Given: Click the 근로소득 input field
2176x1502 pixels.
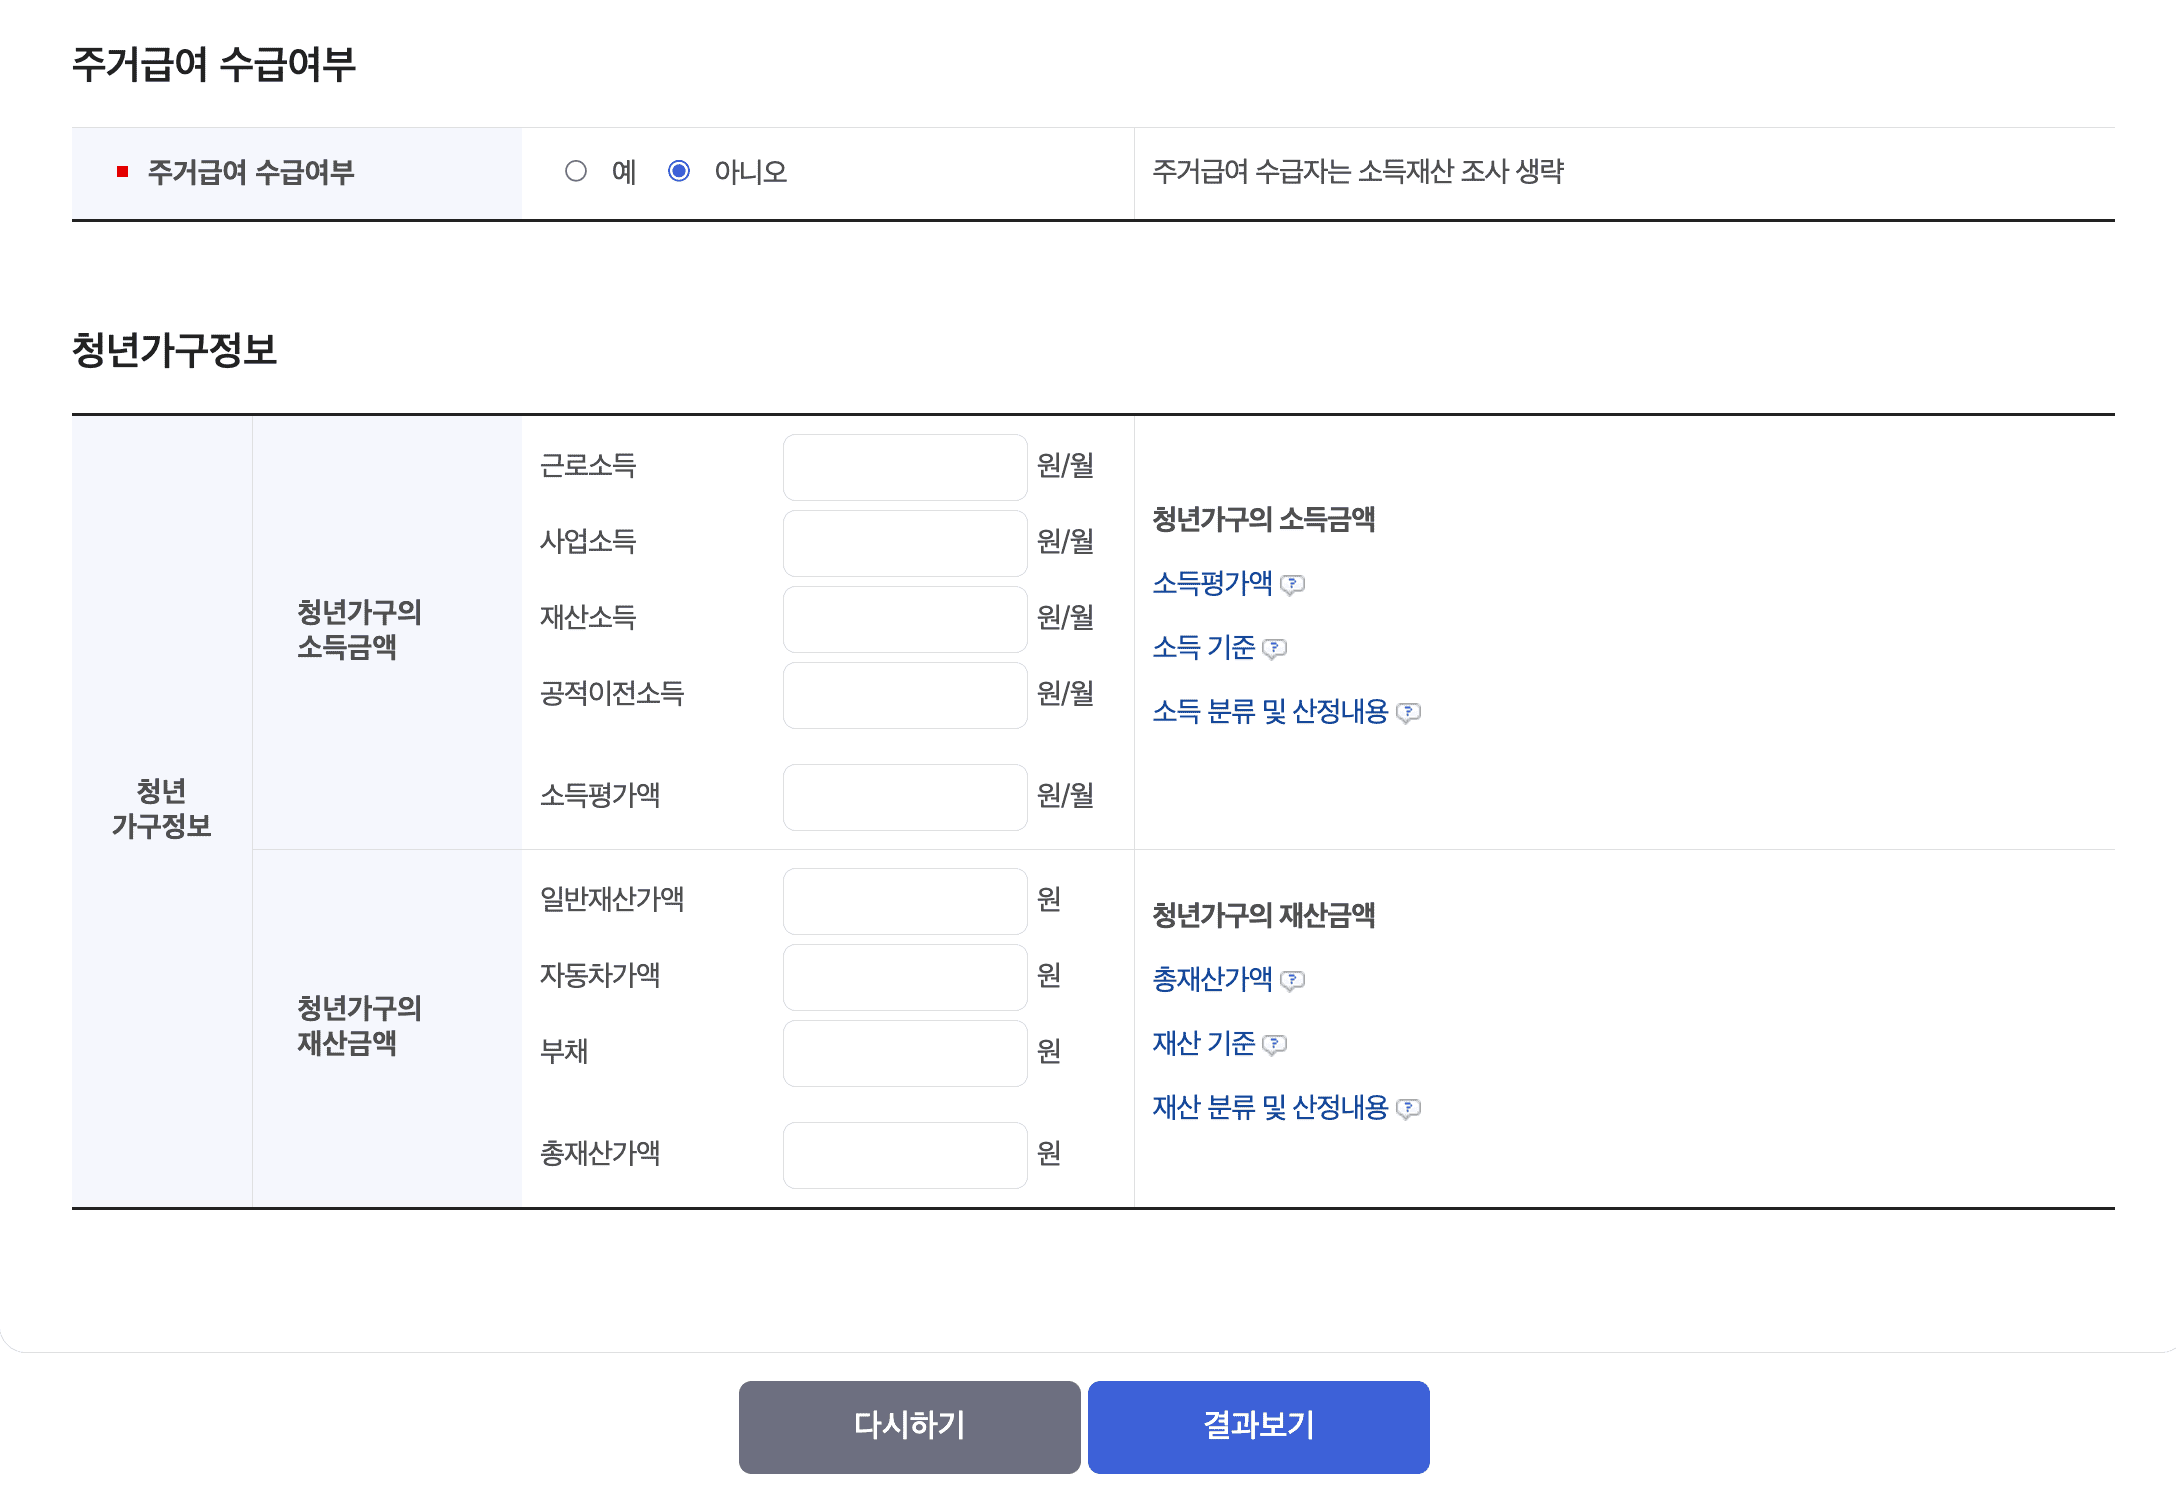Looking at the screenshot, I should click(904, 467).
